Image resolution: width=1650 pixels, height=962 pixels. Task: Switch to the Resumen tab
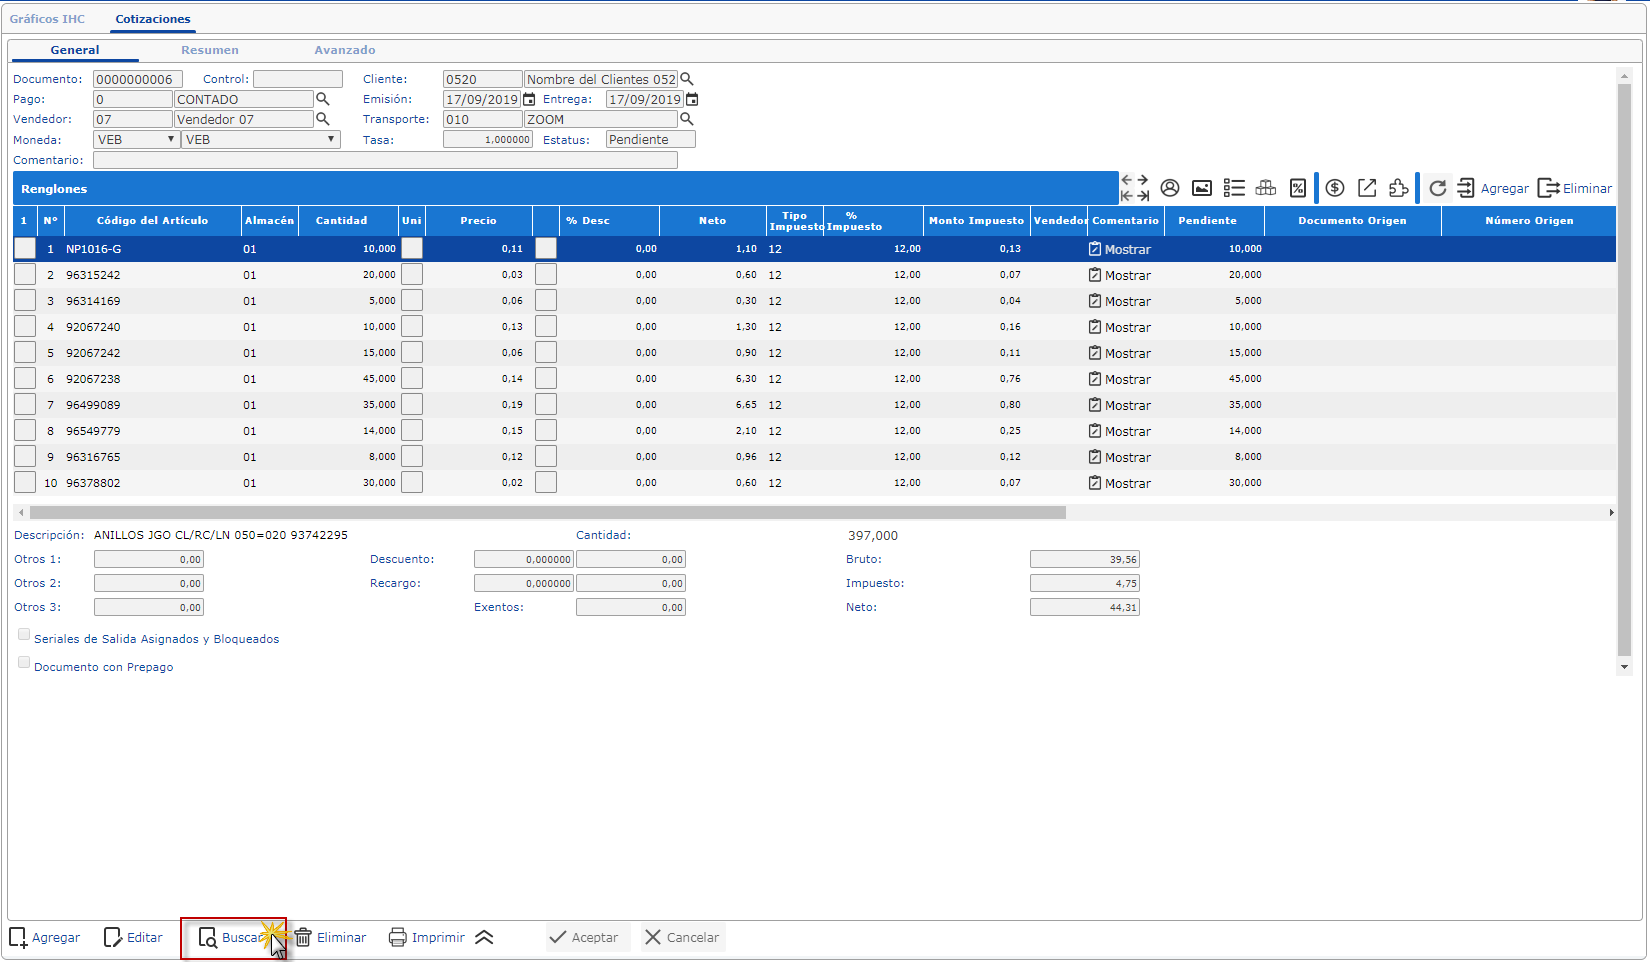click(x=210, y=50)
